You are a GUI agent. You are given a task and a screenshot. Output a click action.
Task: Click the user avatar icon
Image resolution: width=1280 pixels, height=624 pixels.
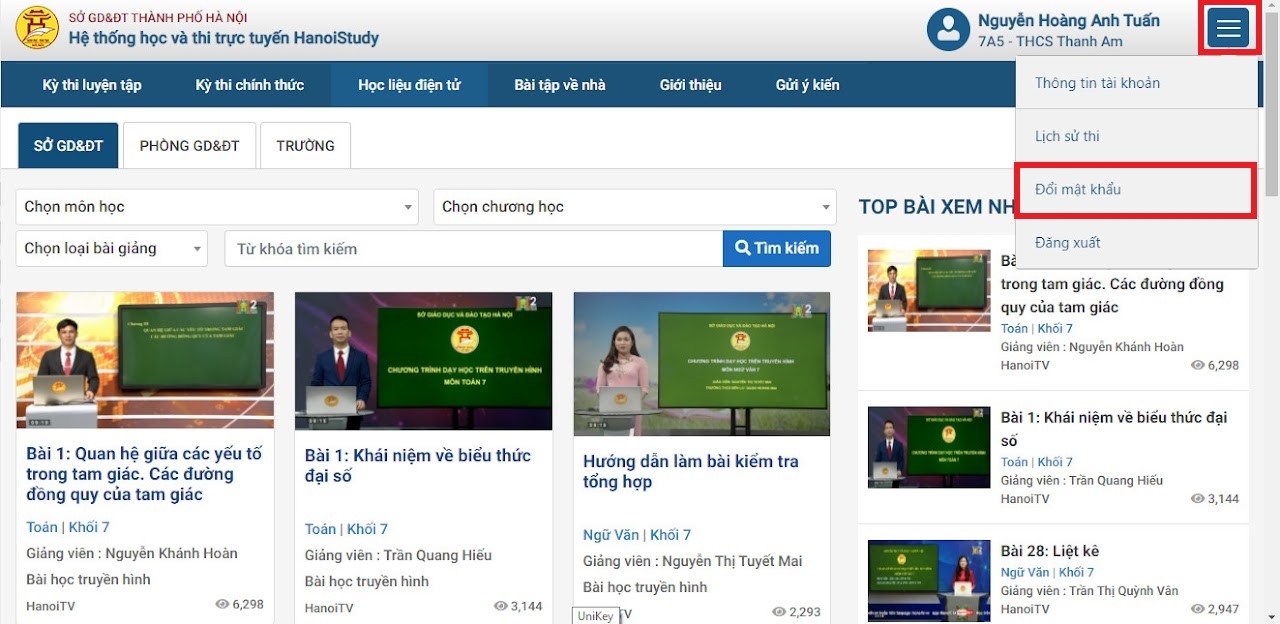click(948, 29)
